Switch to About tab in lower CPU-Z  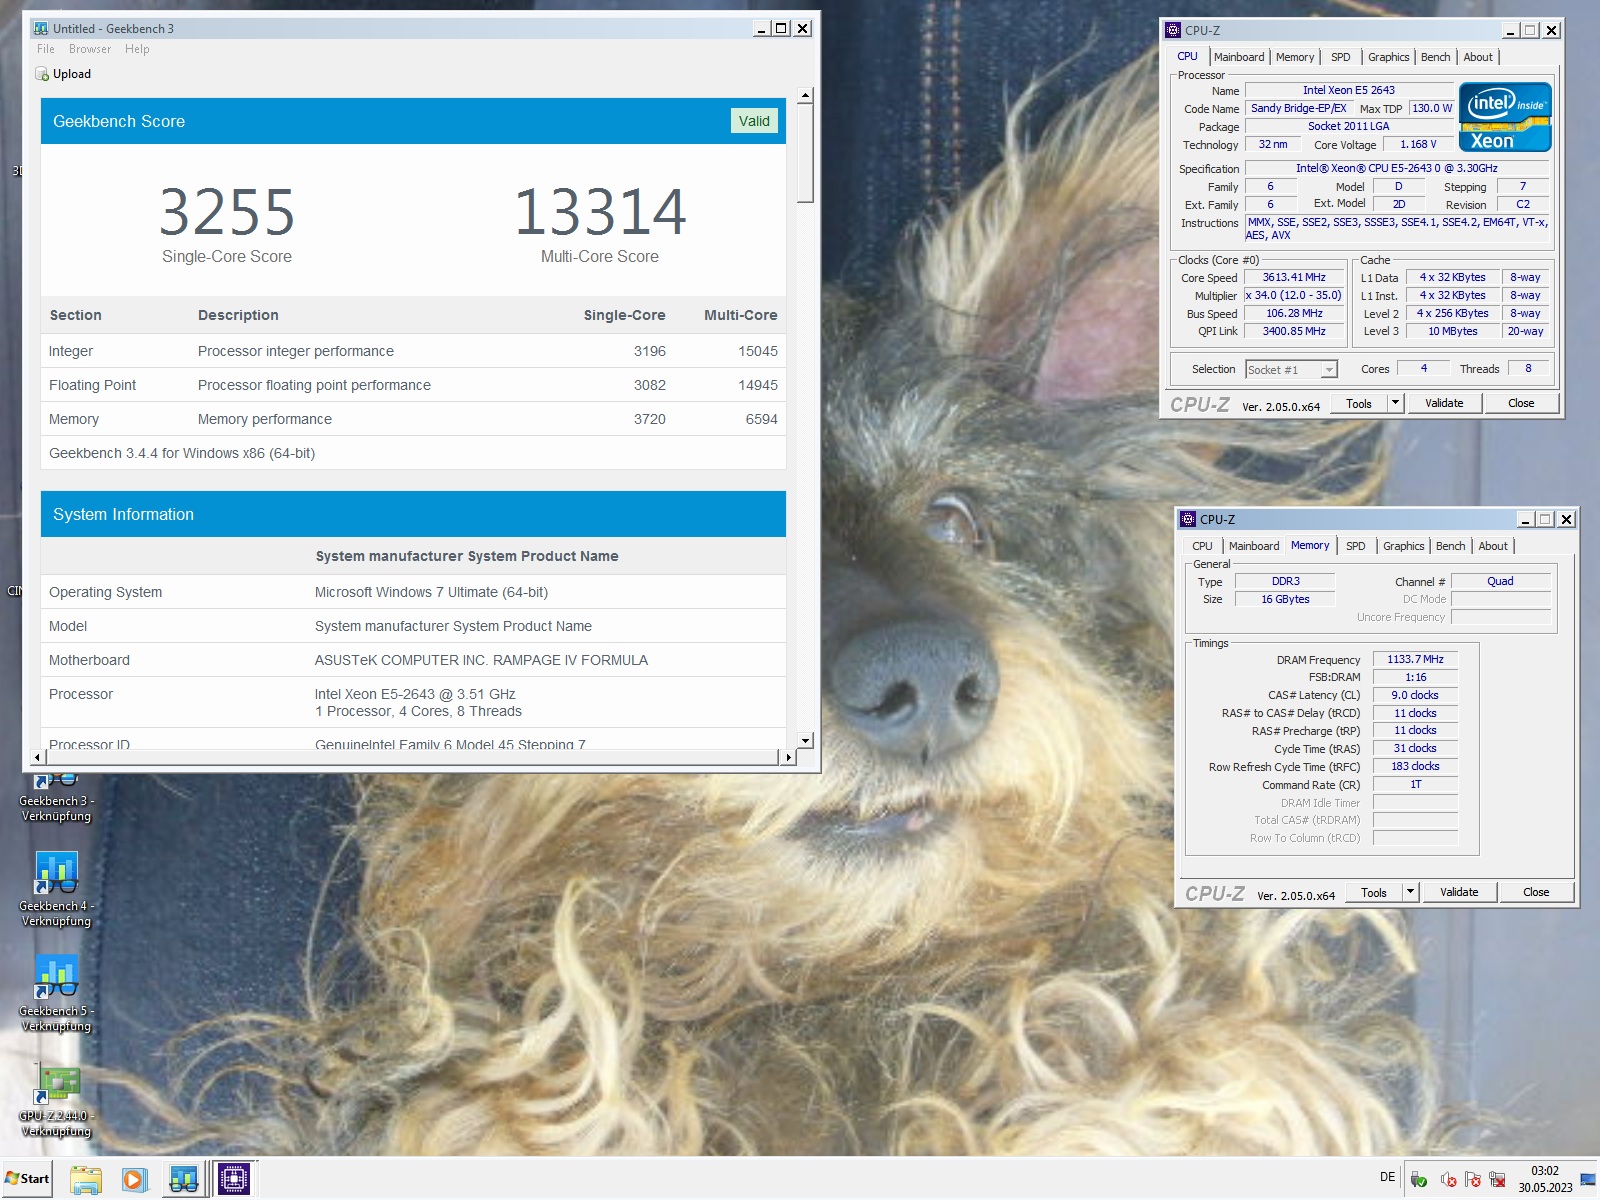point(1493,546)
